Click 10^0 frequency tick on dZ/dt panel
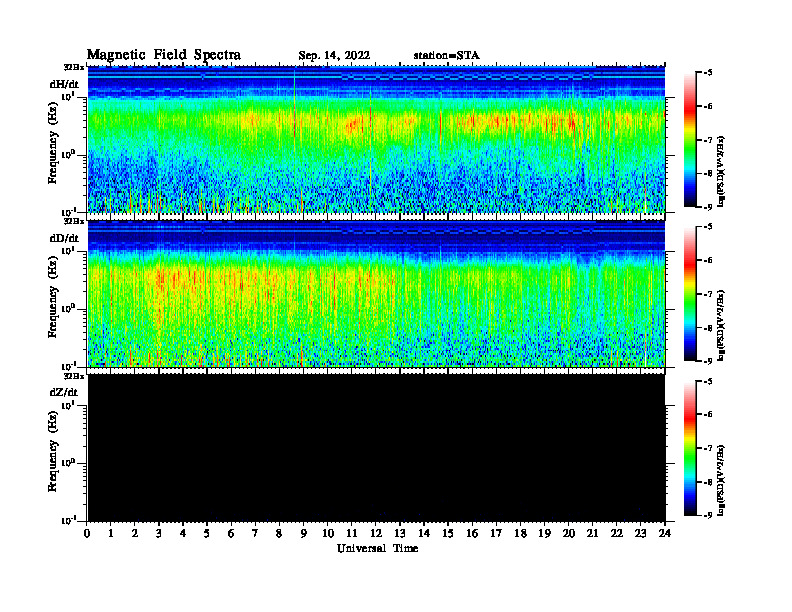Image resolution: width=792 pixels, height=612 pixels. 68,463
